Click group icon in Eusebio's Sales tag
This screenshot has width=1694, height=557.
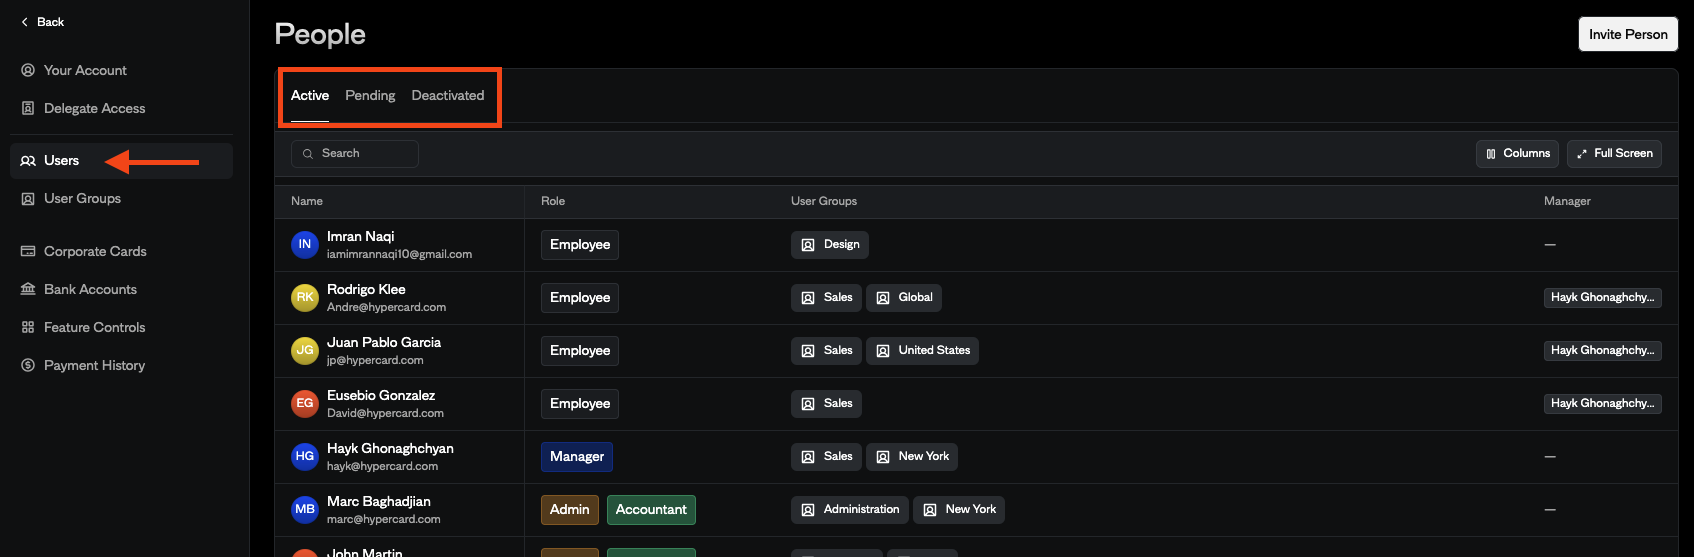tap(808, 404)
